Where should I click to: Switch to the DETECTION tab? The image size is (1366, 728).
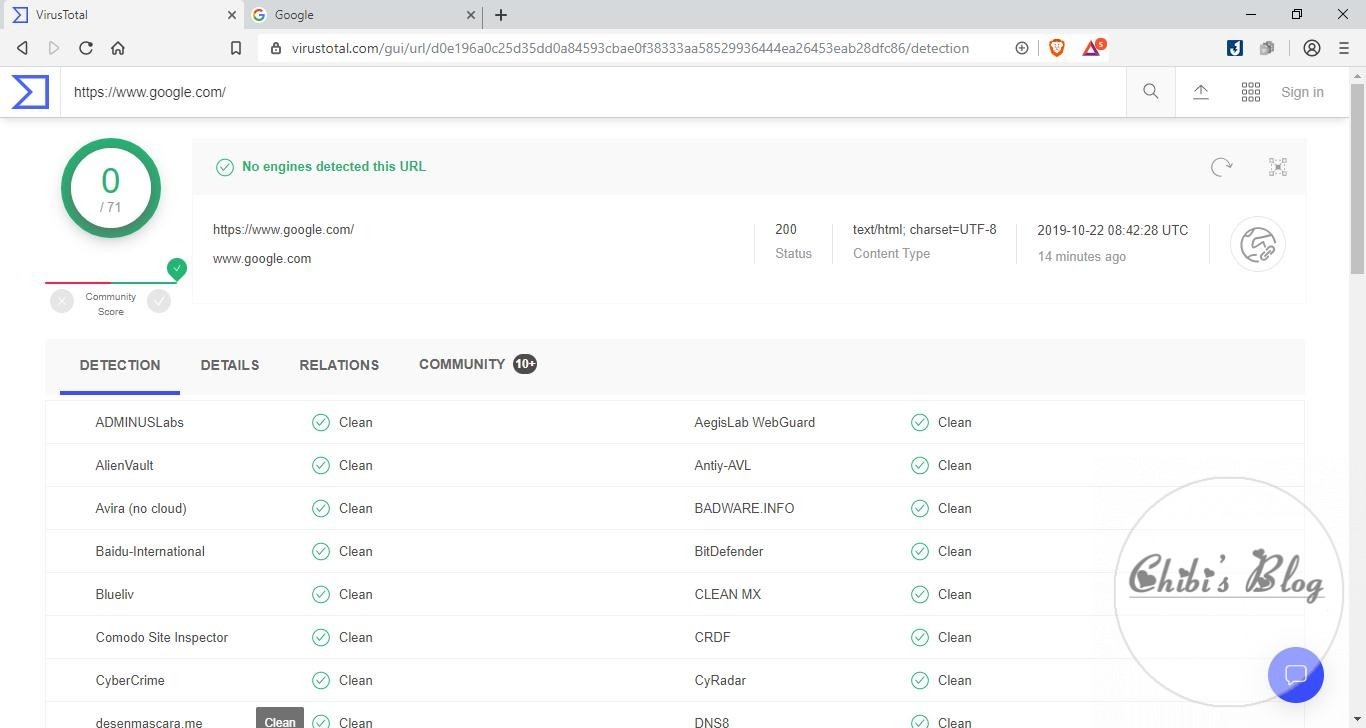[120, 365]
